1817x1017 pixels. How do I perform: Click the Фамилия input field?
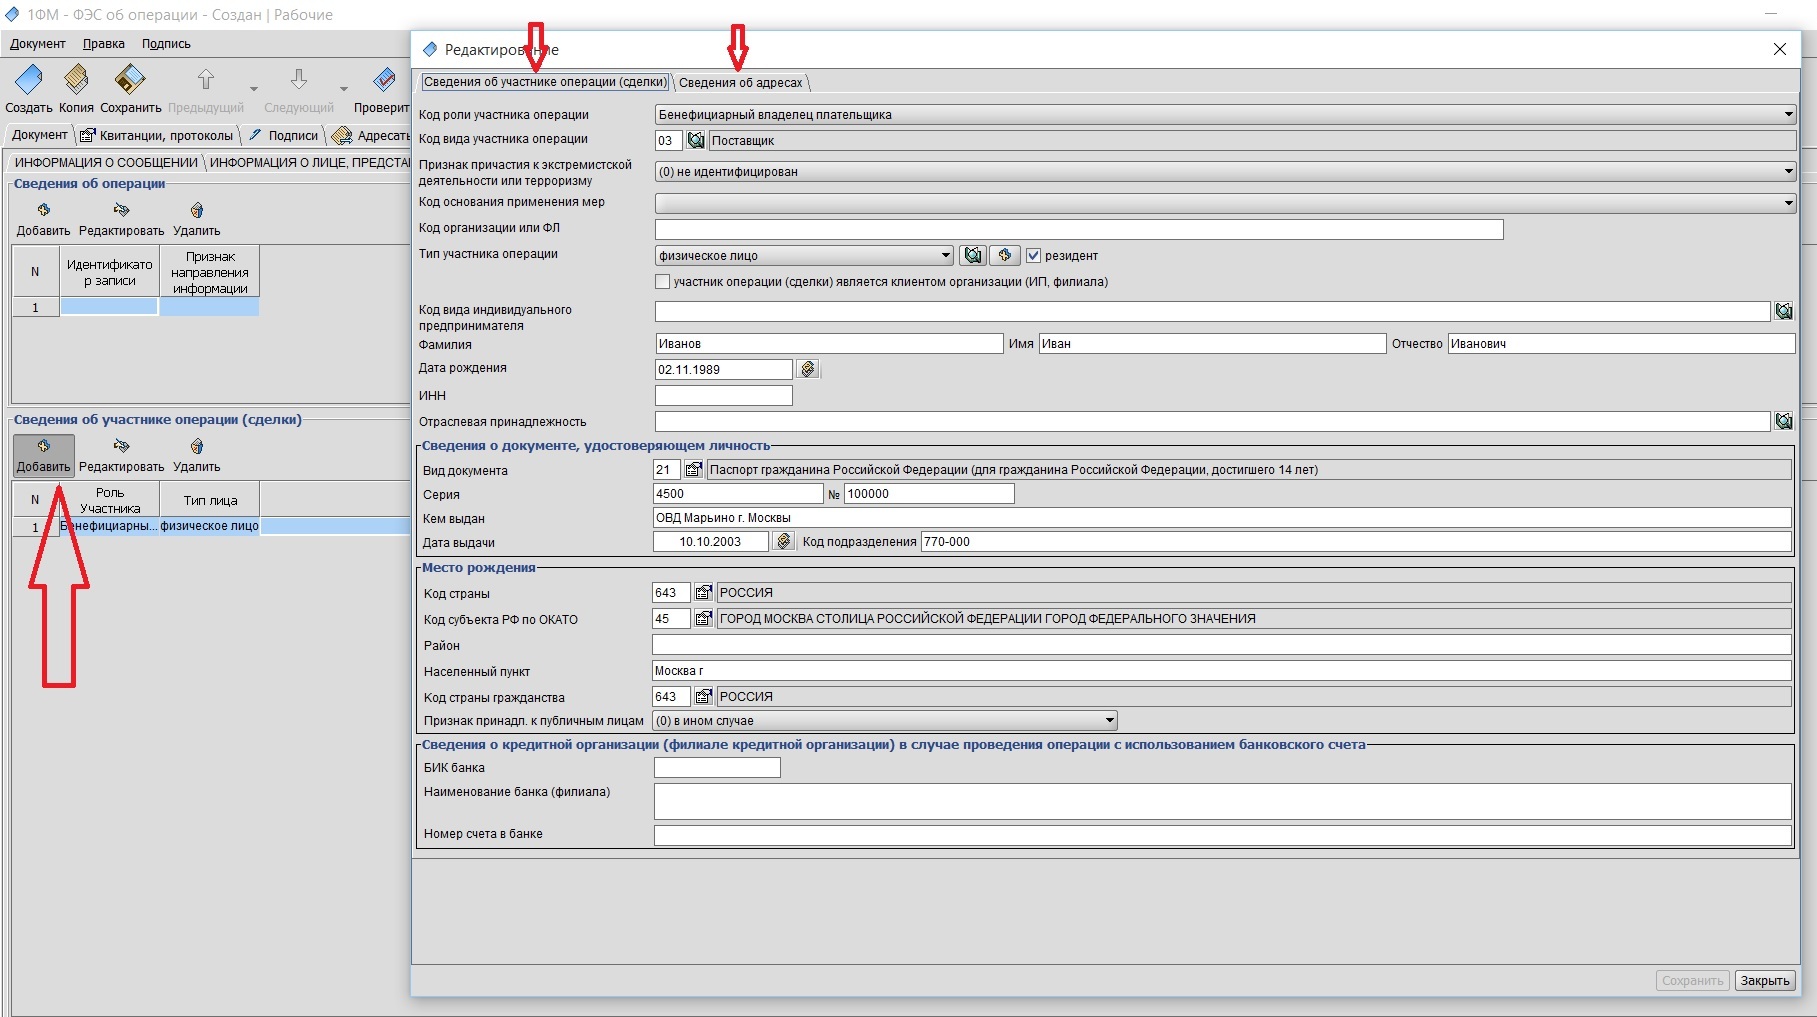829,343
